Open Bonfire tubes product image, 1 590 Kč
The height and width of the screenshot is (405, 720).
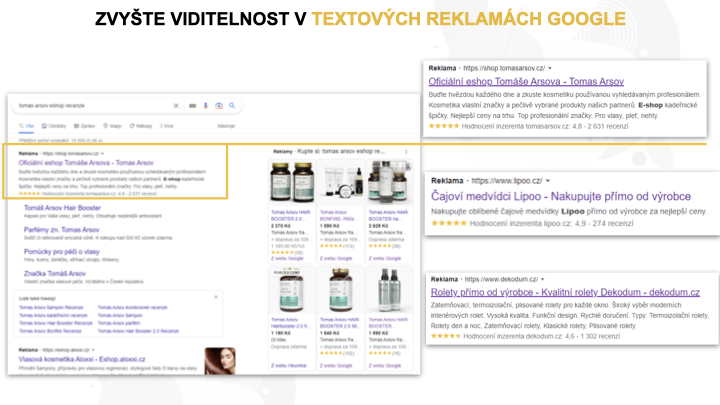[x=341, y=182]
